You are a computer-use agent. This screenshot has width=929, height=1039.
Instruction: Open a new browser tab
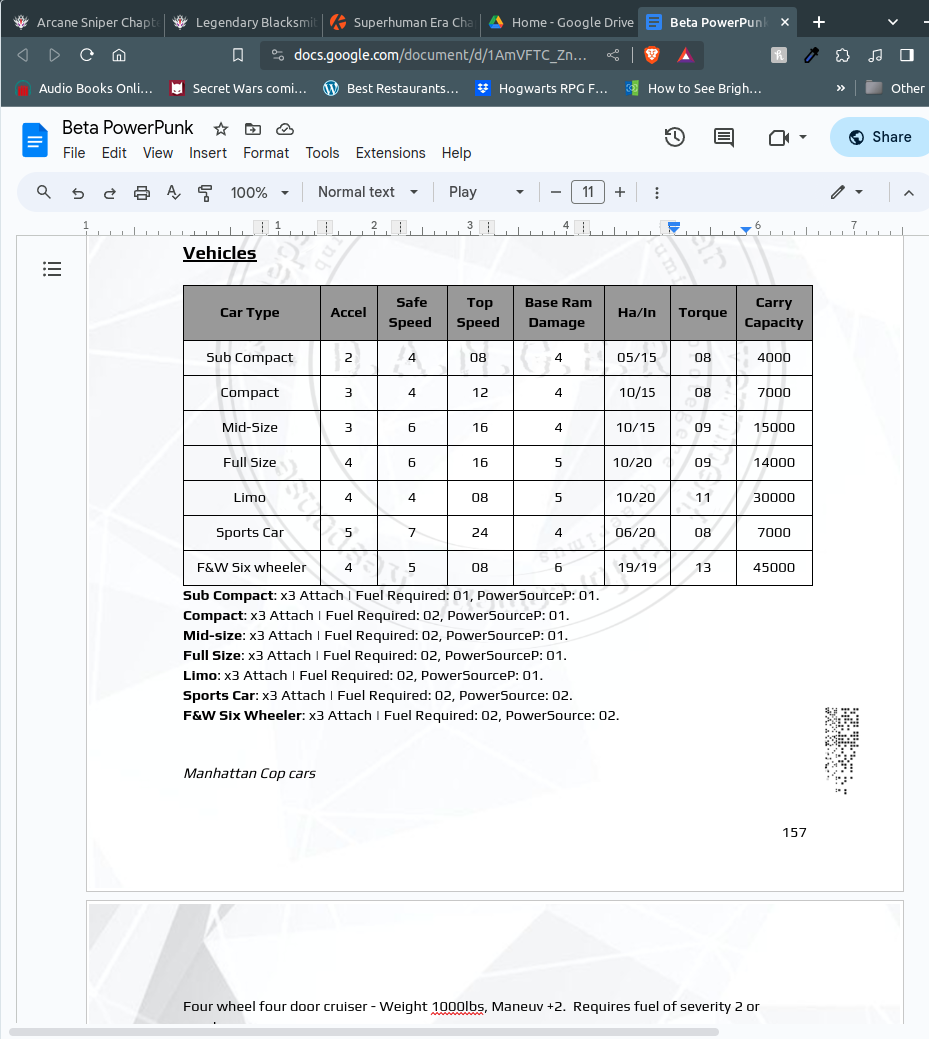[819, 22]
